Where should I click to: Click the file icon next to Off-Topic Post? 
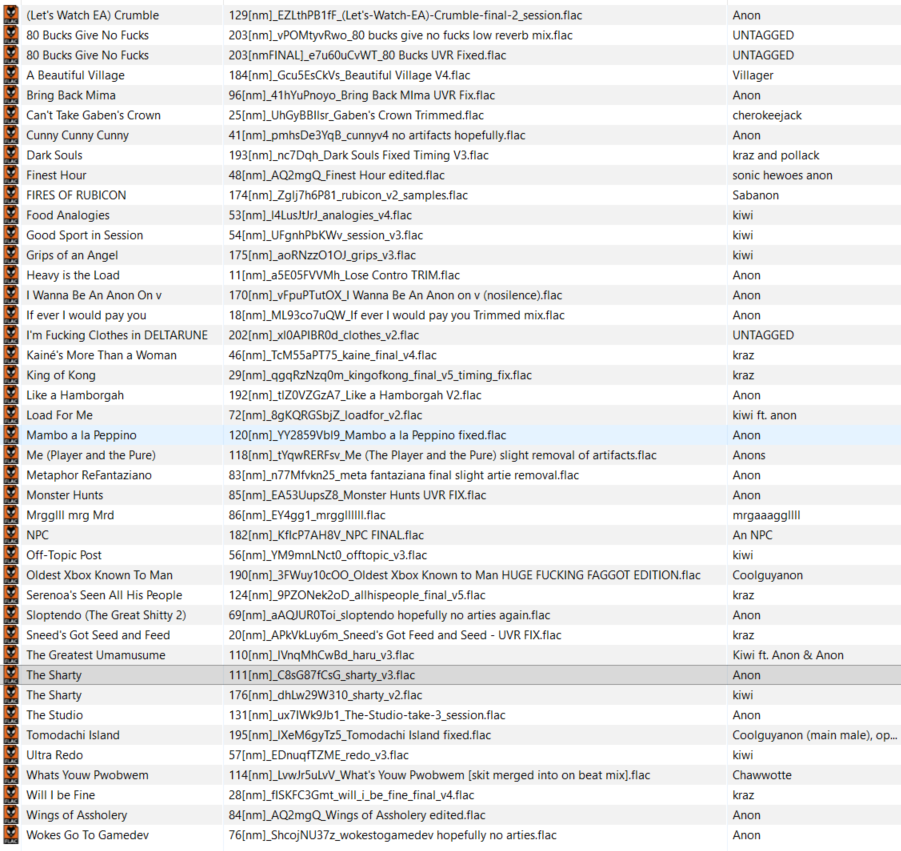[11, 555]
